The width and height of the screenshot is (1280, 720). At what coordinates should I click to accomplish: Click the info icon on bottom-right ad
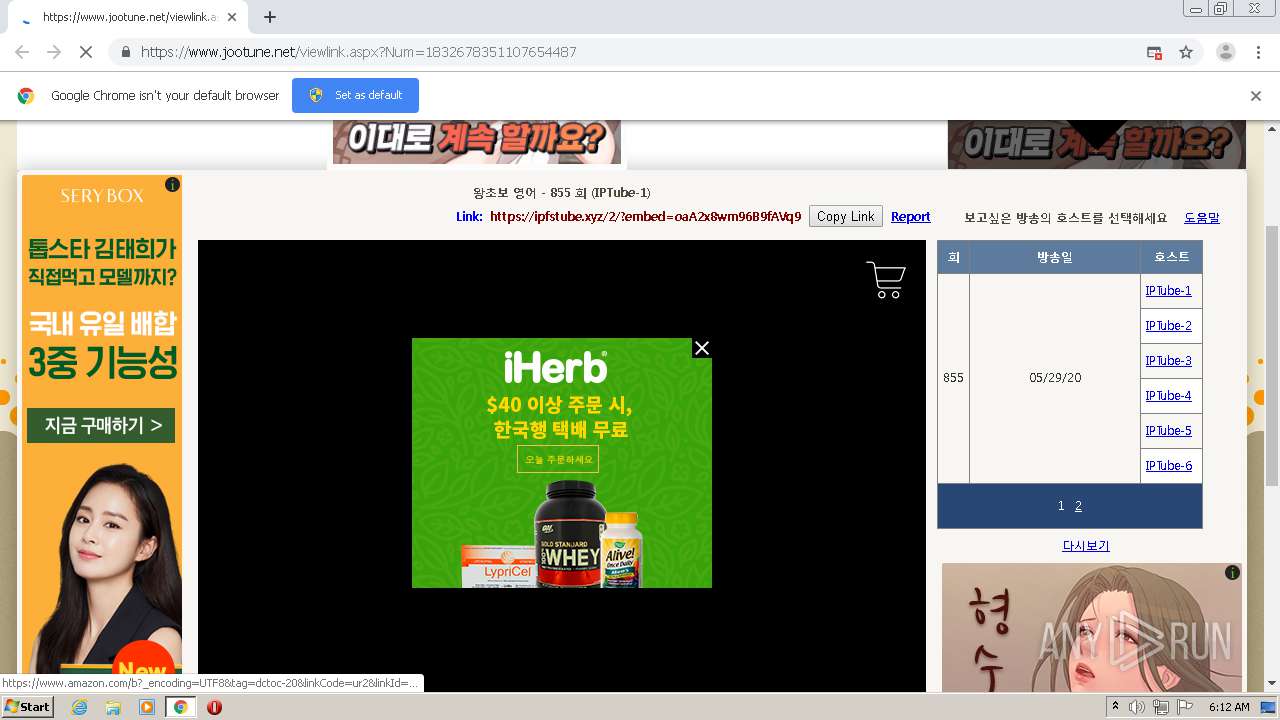pyautogui.click(x=1232, y=573)
